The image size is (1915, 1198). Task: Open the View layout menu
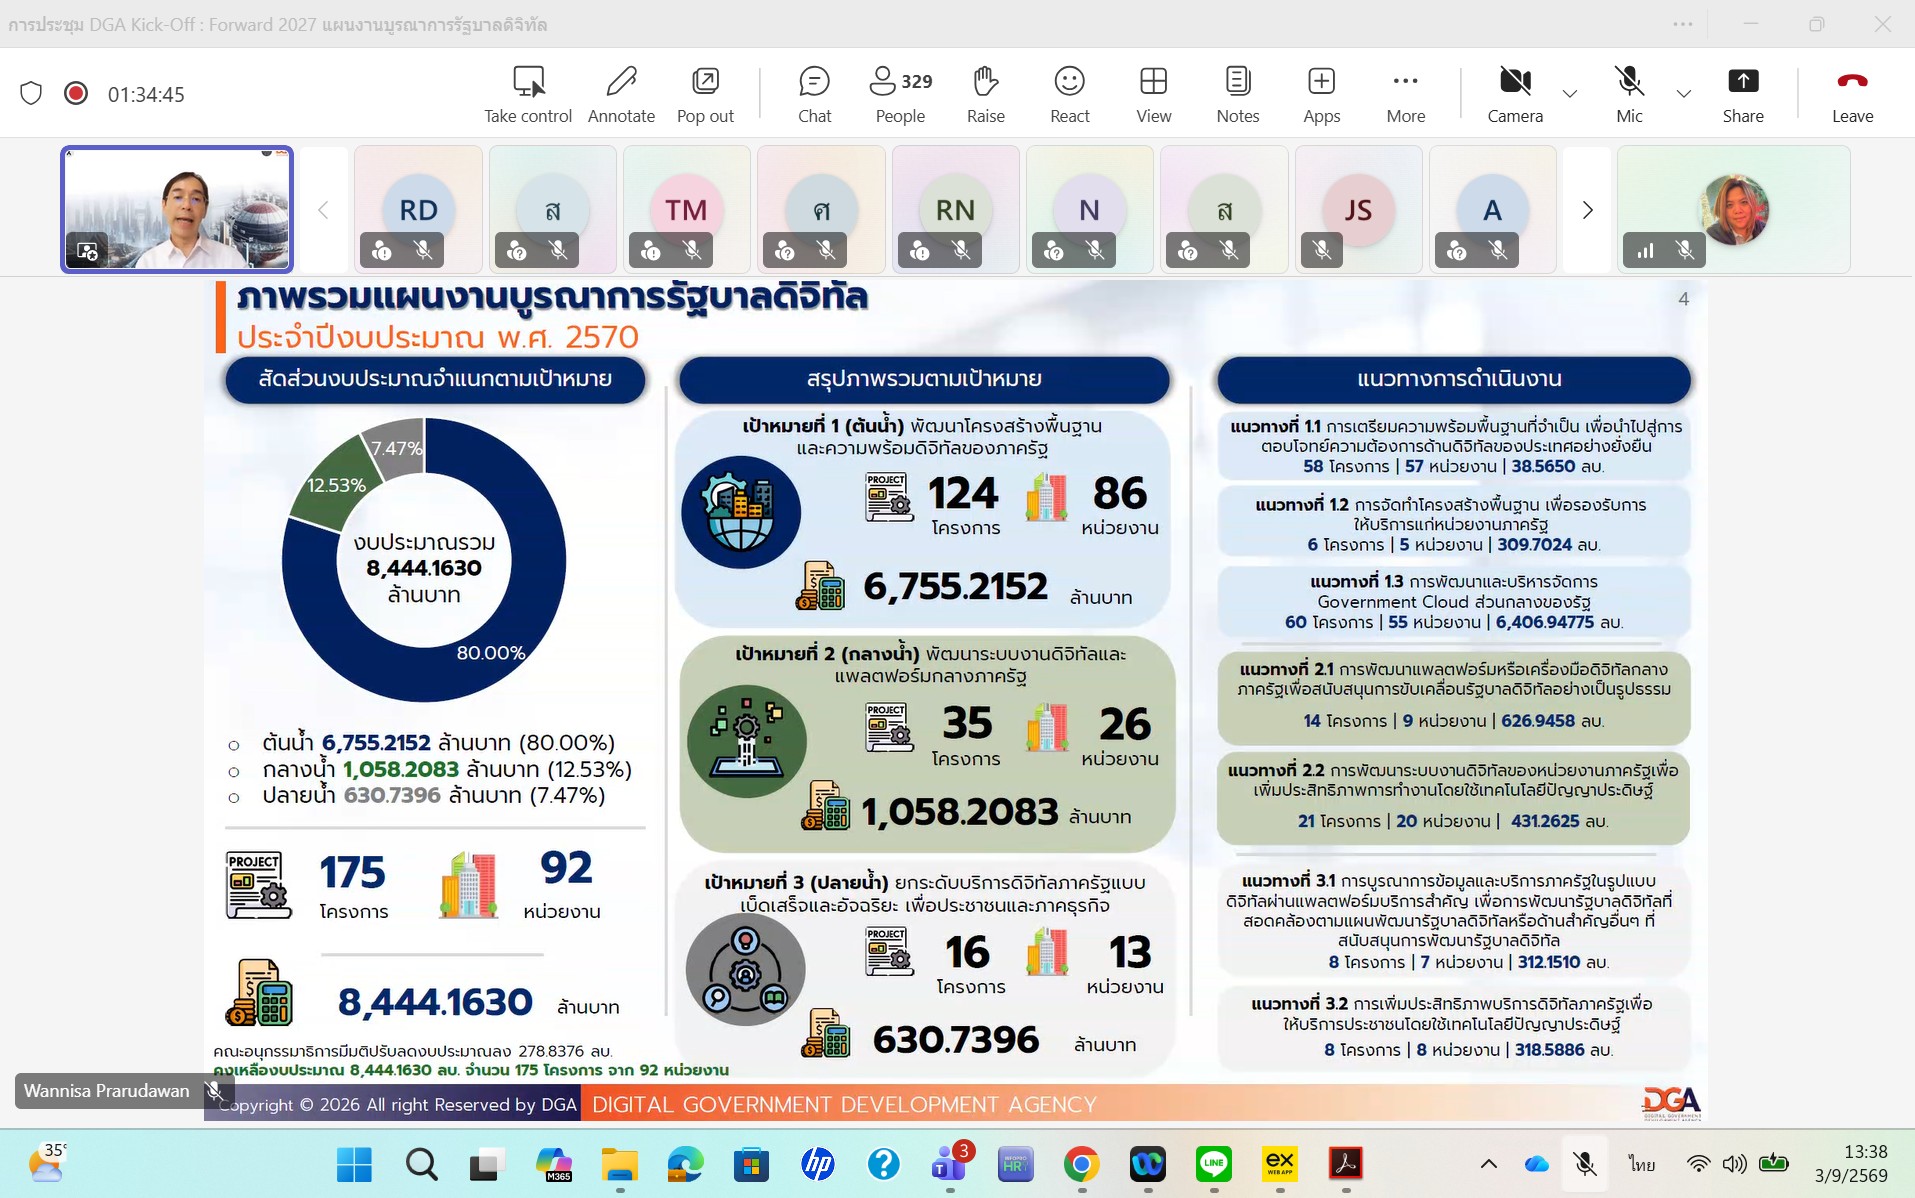point(1153,94)
